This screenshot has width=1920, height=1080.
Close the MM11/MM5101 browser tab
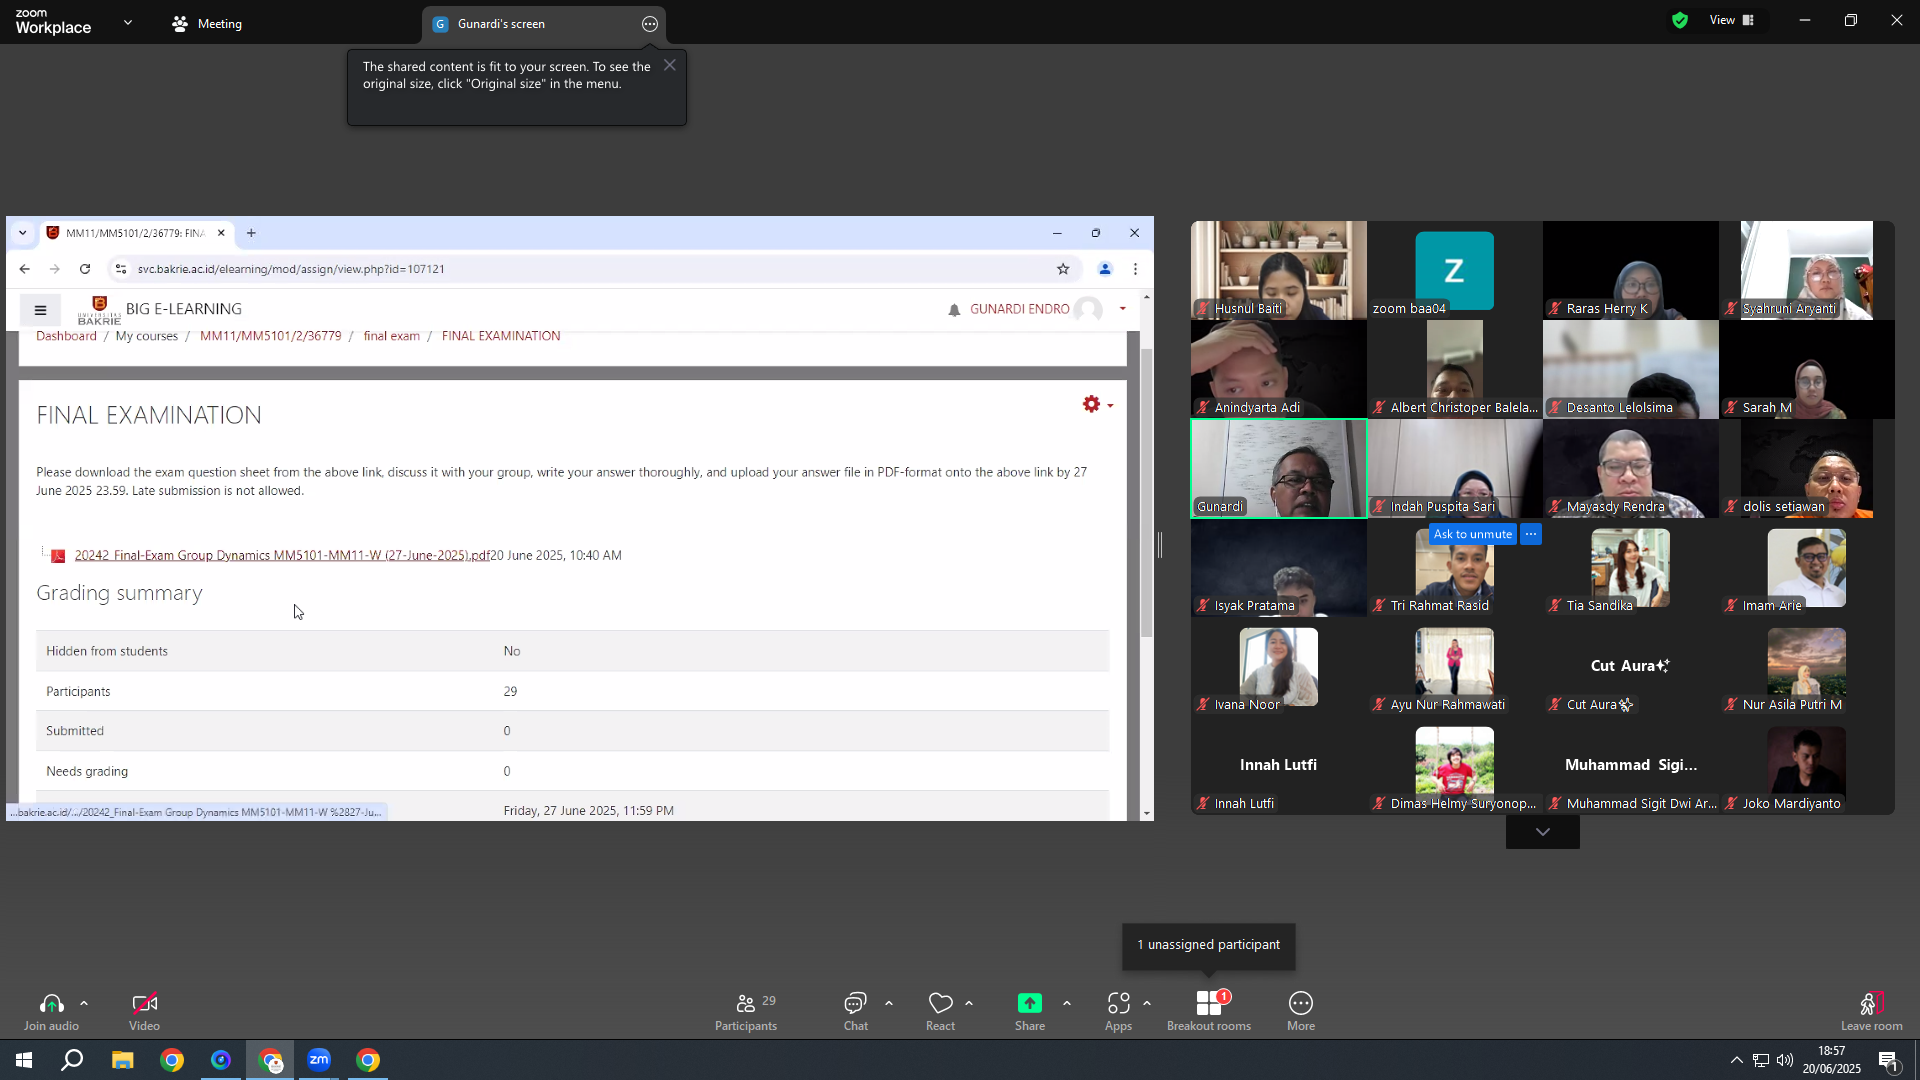pyautogui.click(x=221, y=233)
